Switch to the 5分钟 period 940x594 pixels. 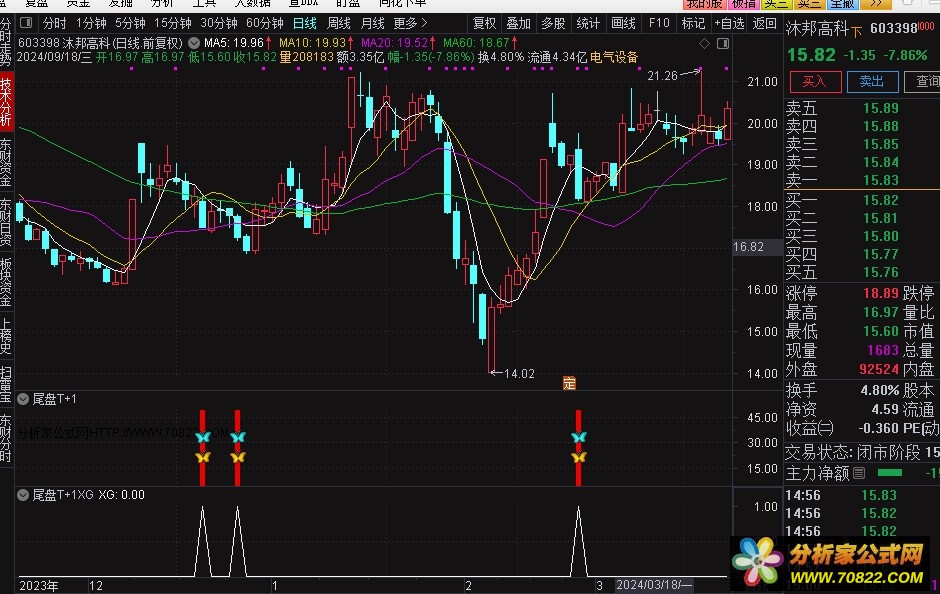tap(130, 23)
